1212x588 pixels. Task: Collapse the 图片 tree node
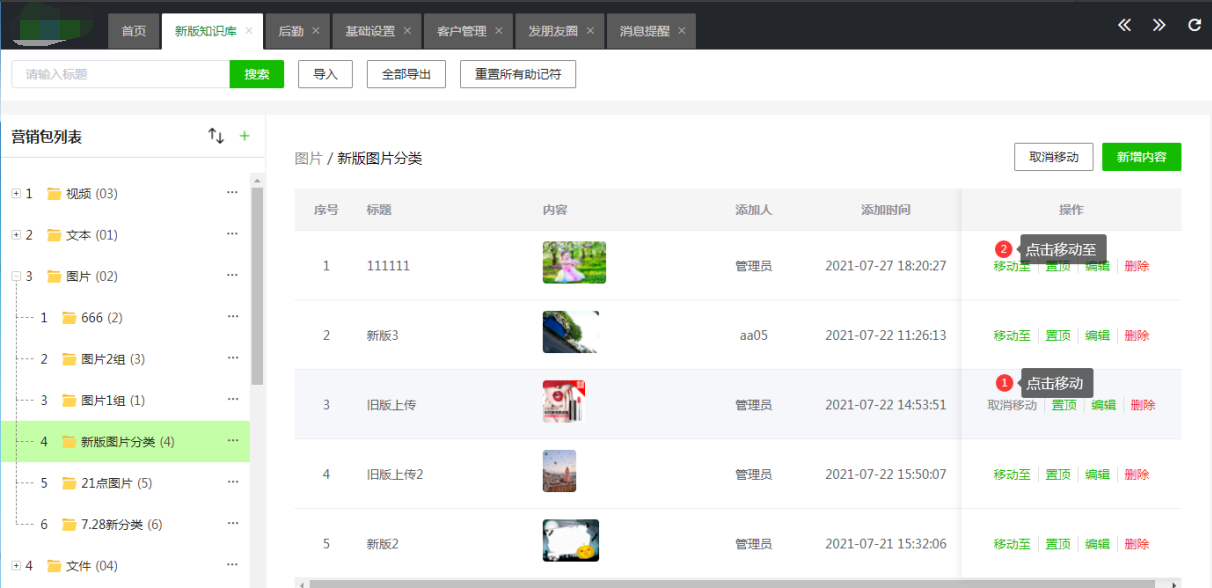point(16,277)
